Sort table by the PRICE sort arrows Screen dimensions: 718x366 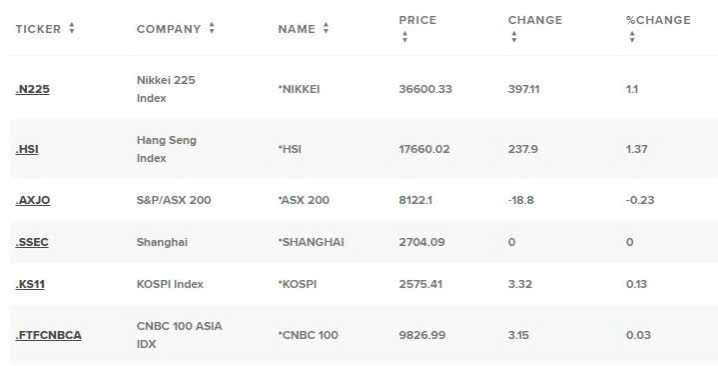pos(405,37)
